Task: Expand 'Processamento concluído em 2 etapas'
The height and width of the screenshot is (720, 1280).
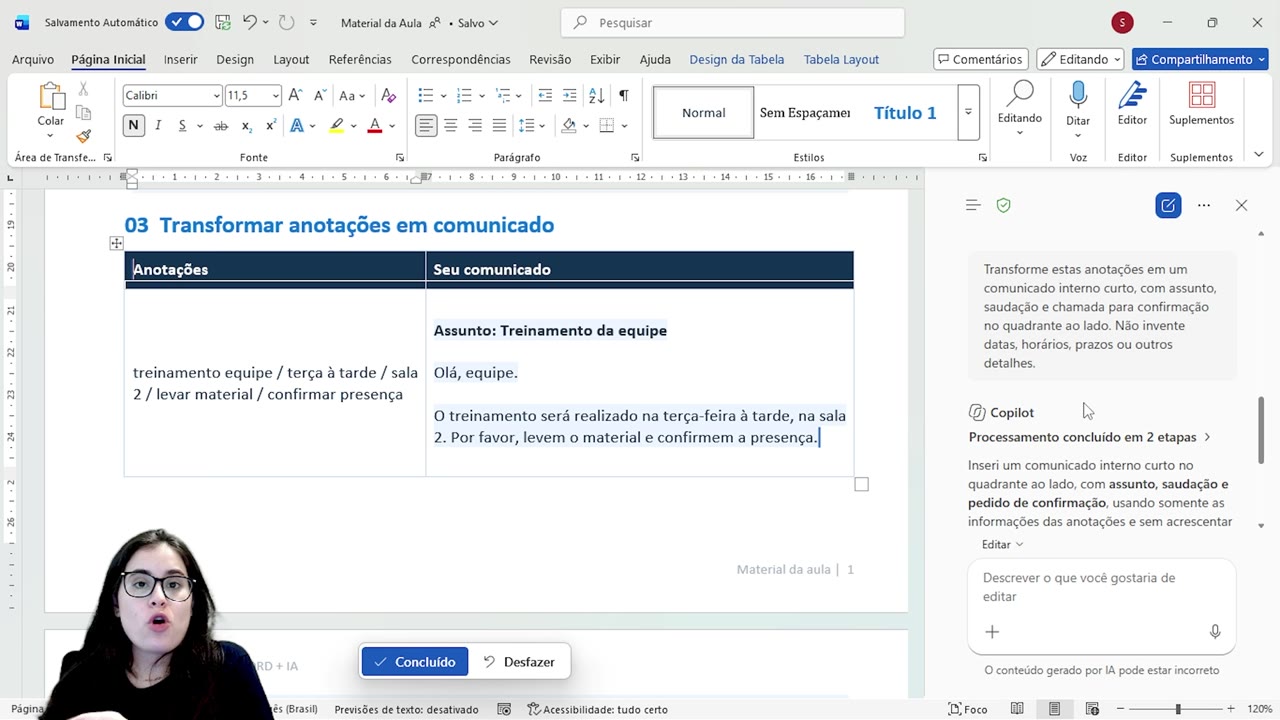Action: coord(1089,437)
